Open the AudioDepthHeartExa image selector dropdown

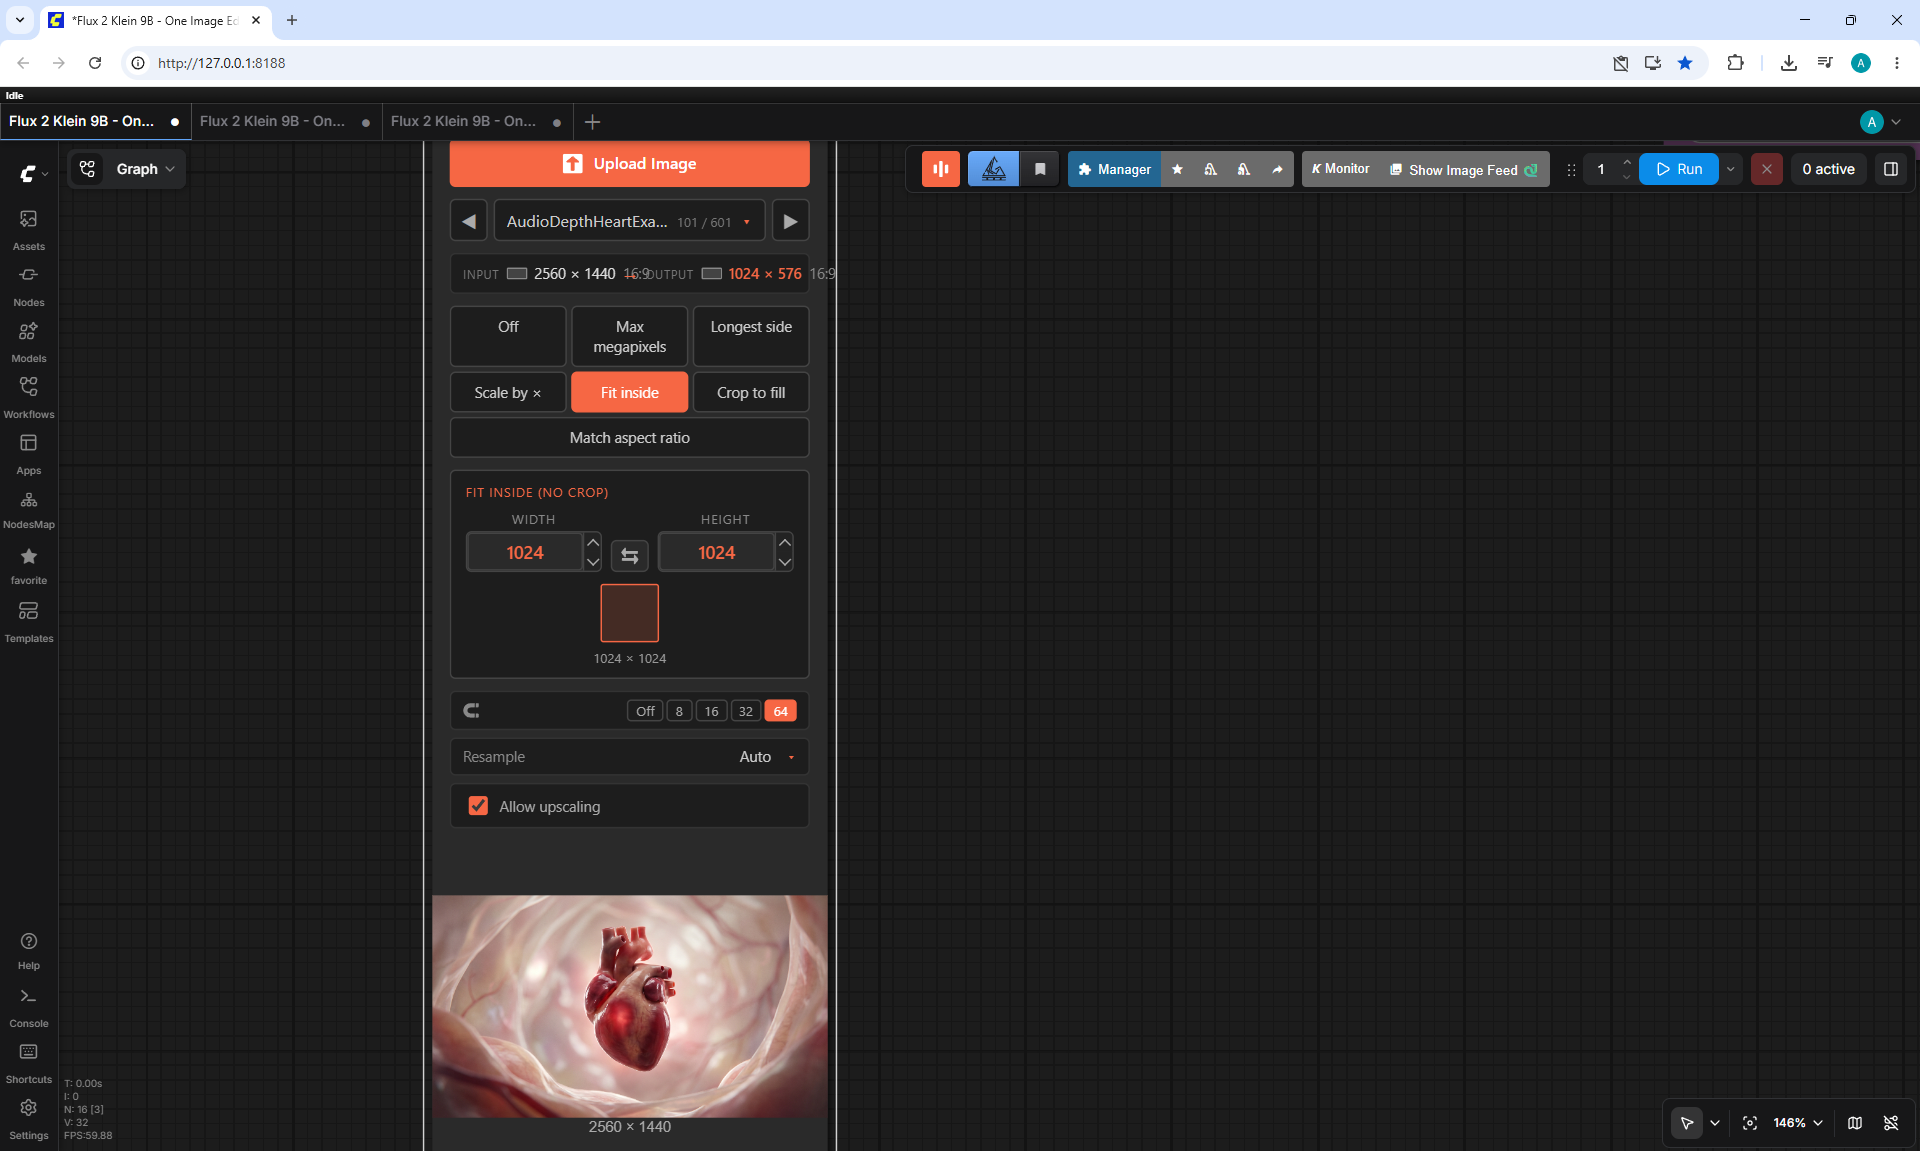click(630, 221)
